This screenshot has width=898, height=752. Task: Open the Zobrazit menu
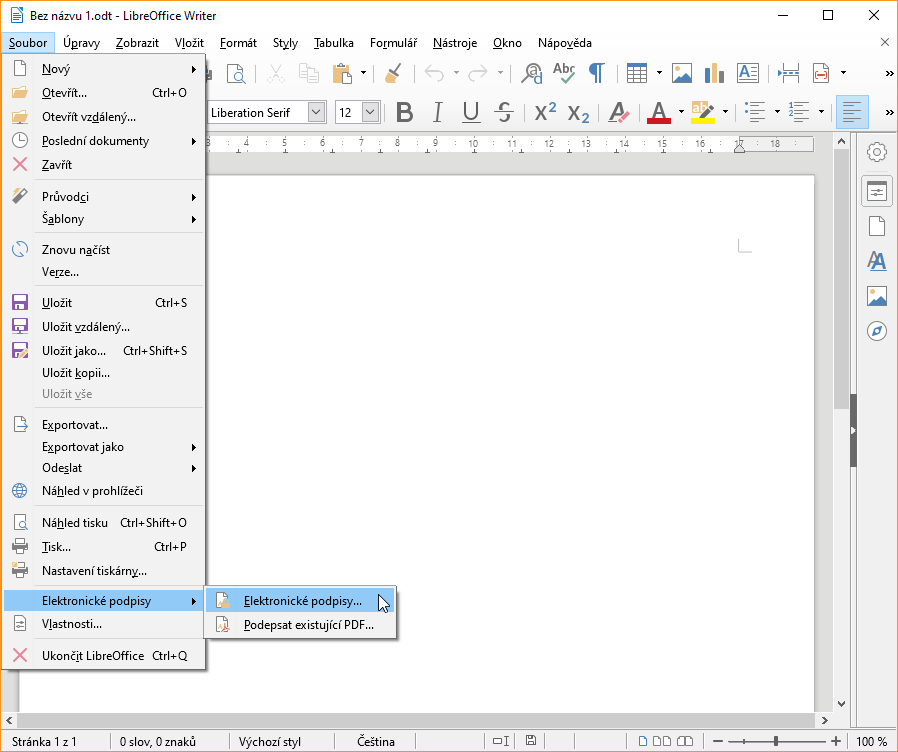(x=137, y=43)
